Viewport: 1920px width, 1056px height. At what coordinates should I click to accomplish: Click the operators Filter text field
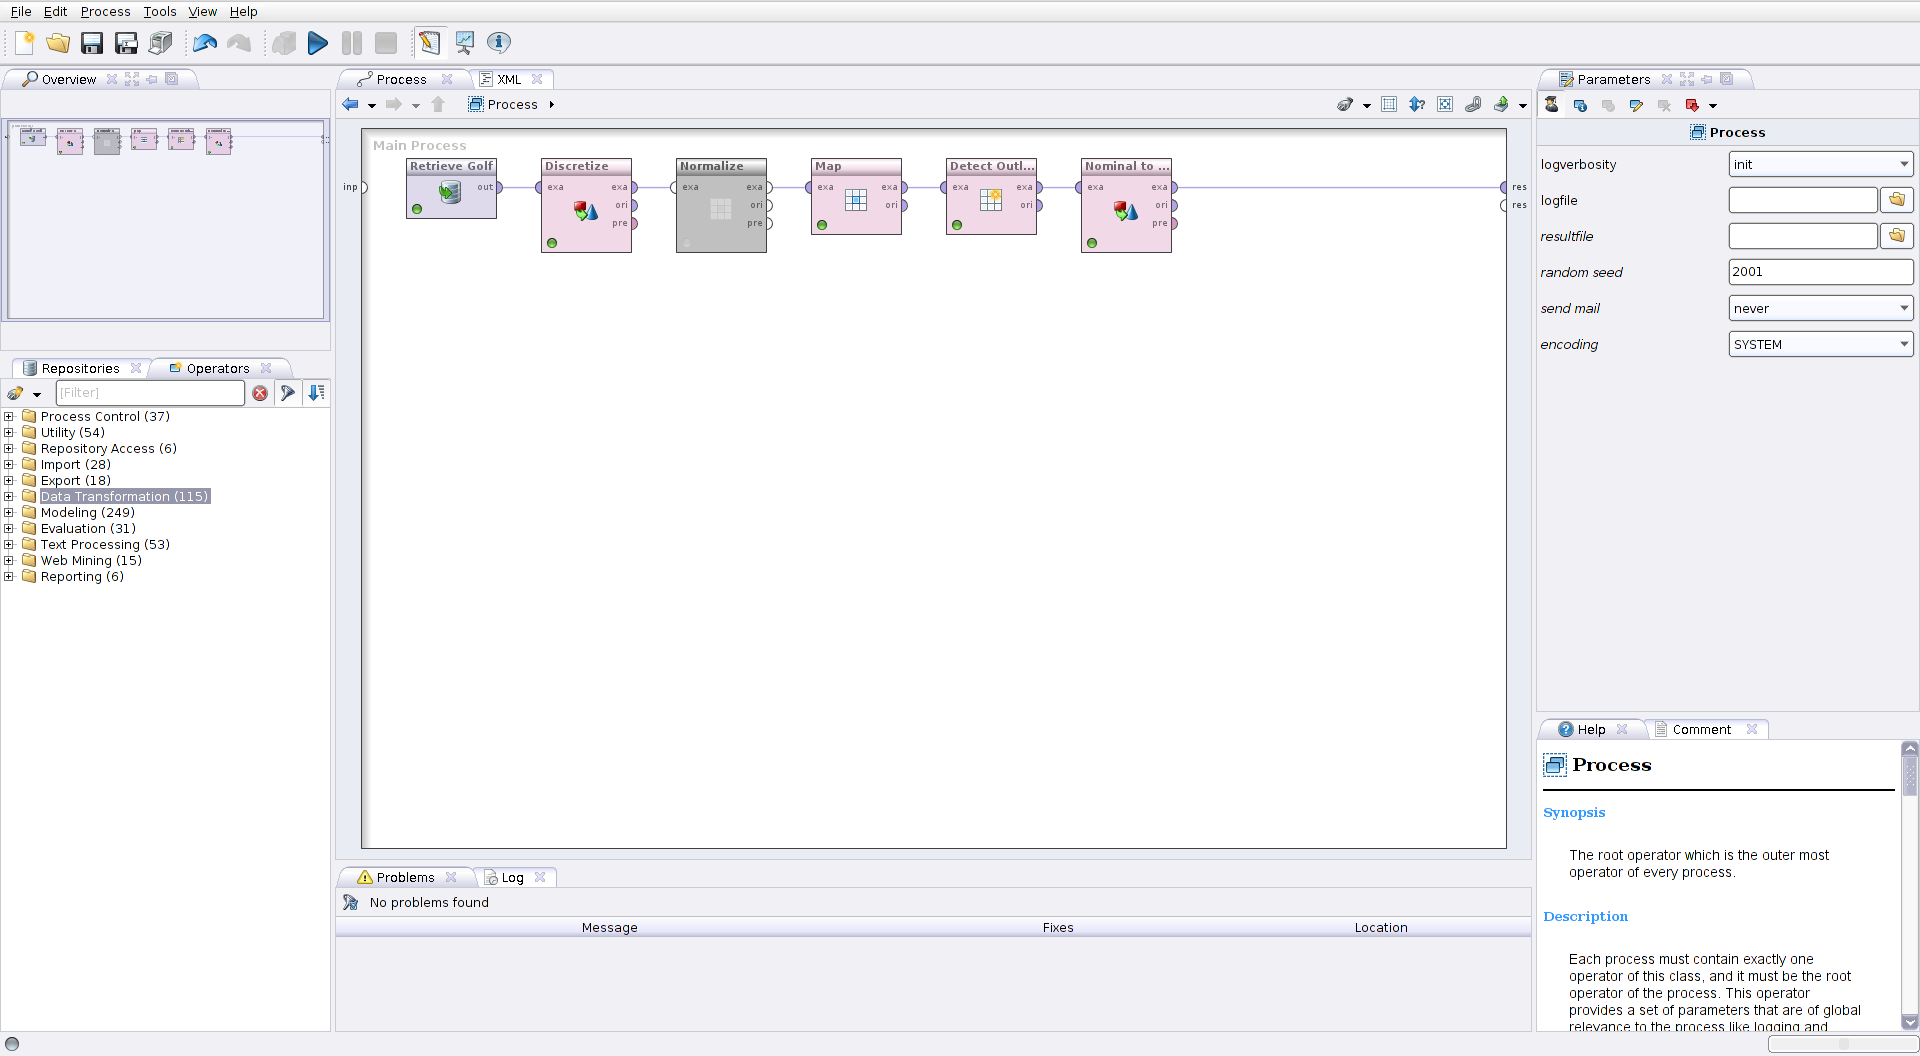pyautogui.click(x=150, y=393)
